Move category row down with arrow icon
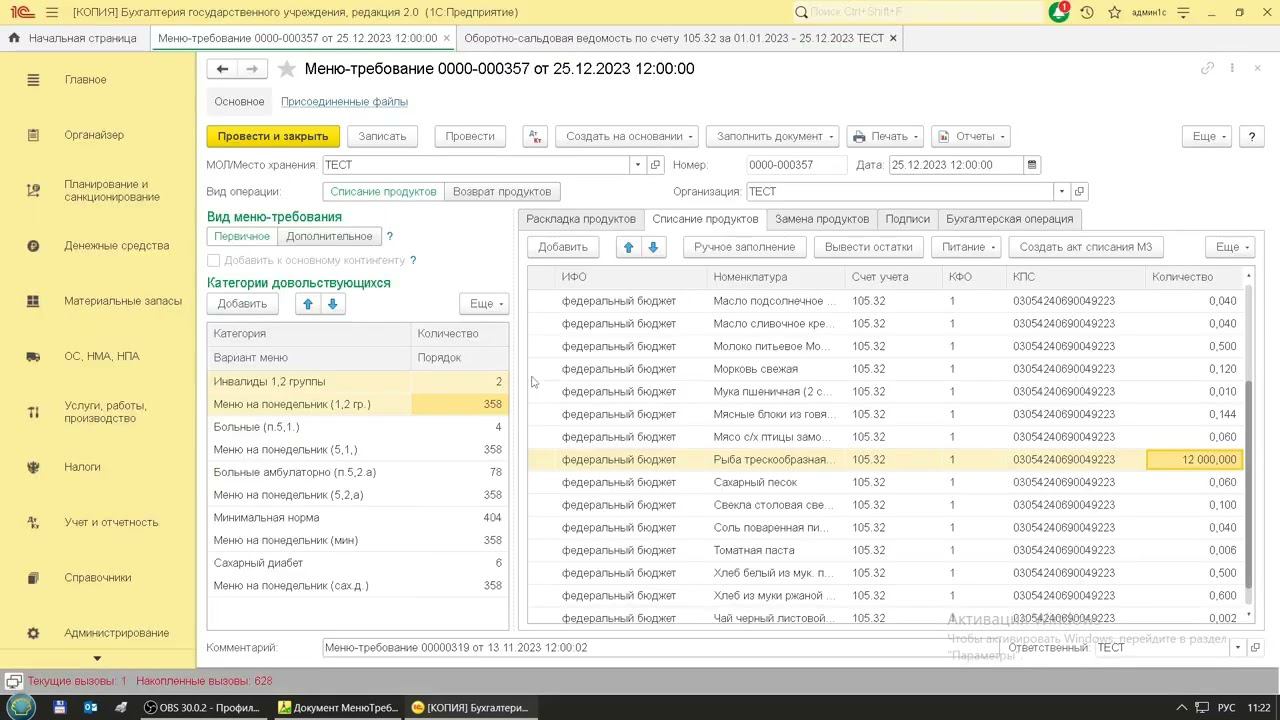Image resolution: width=1280 pixels, height=720 pixels. [x=333, y=304]
